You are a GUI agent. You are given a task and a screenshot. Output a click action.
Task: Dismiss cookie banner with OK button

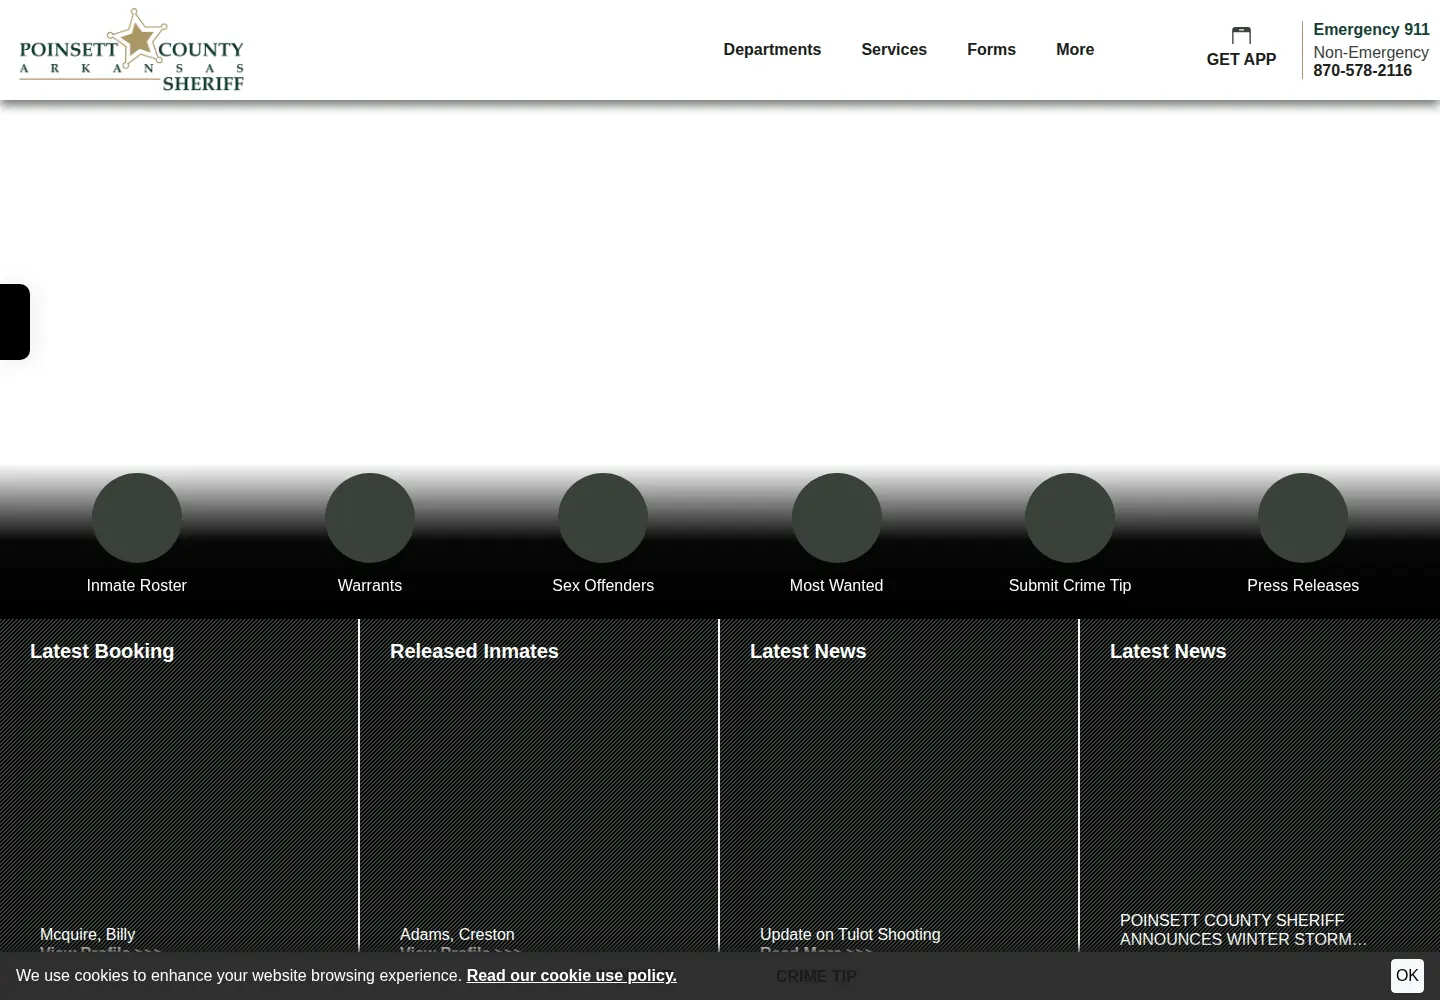pyautogui.click(x=1407, y=976)
